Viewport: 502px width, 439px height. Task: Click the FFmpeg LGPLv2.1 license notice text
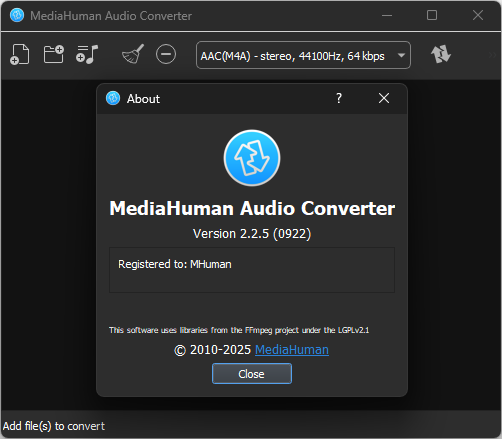coord(239,330)
